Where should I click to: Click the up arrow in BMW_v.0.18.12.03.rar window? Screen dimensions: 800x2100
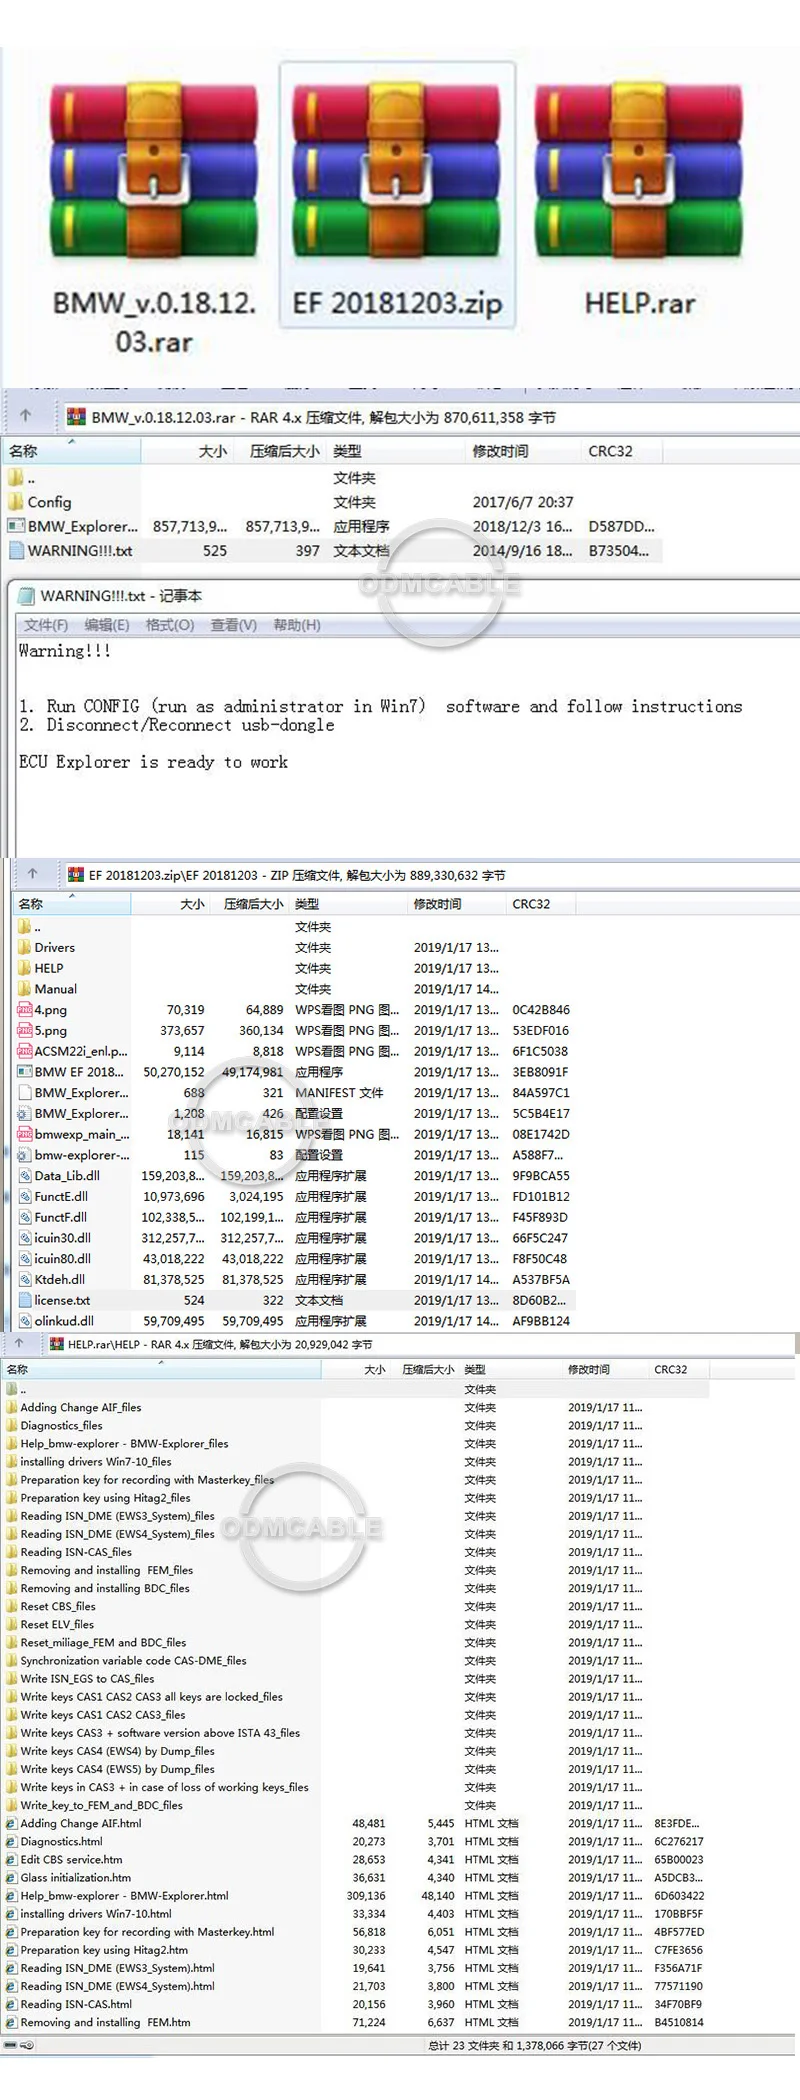click(x=26, y=416)
